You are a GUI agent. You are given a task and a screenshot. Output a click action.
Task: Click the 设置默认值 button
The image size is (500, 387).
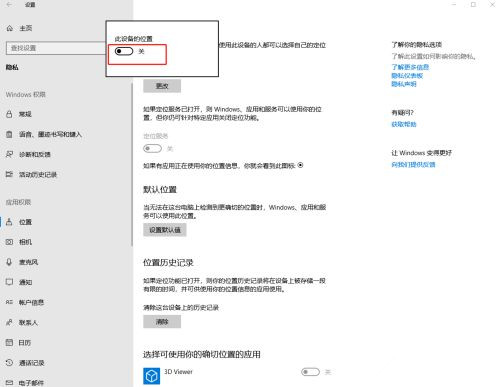click(165, 230)
